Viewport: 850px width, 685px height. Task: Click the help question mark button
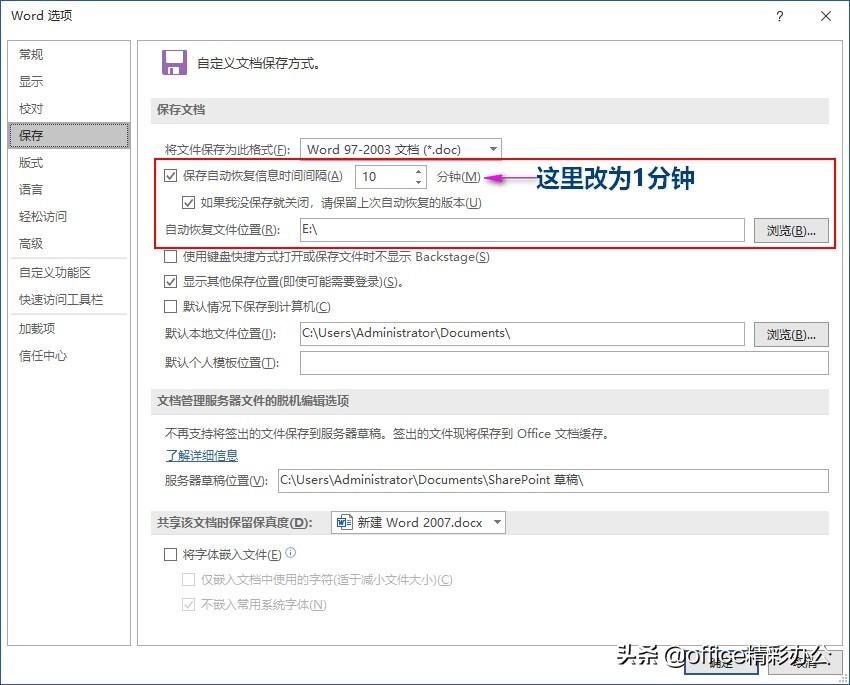coord(780,16)
